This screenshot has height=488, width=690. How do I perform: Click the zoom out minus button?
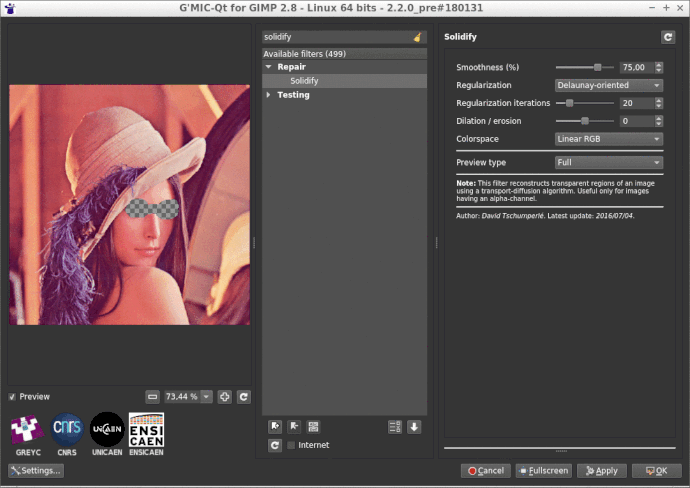pos(152,396)
